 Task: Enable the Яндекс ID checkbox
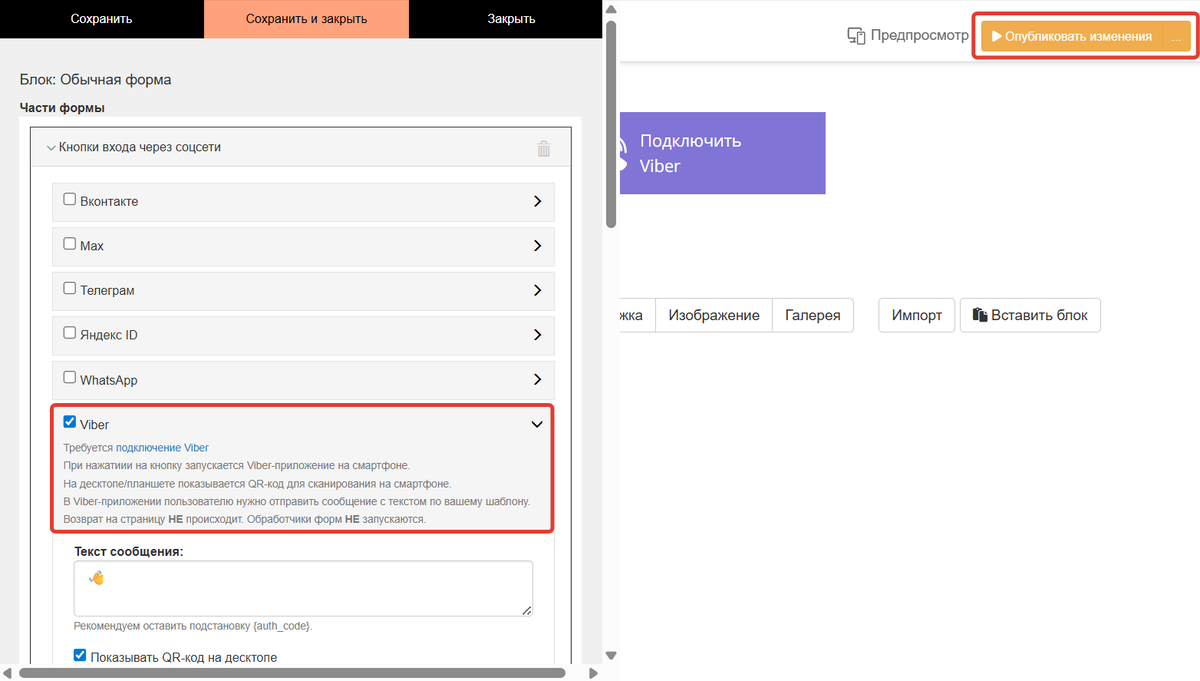pos(70,333)
